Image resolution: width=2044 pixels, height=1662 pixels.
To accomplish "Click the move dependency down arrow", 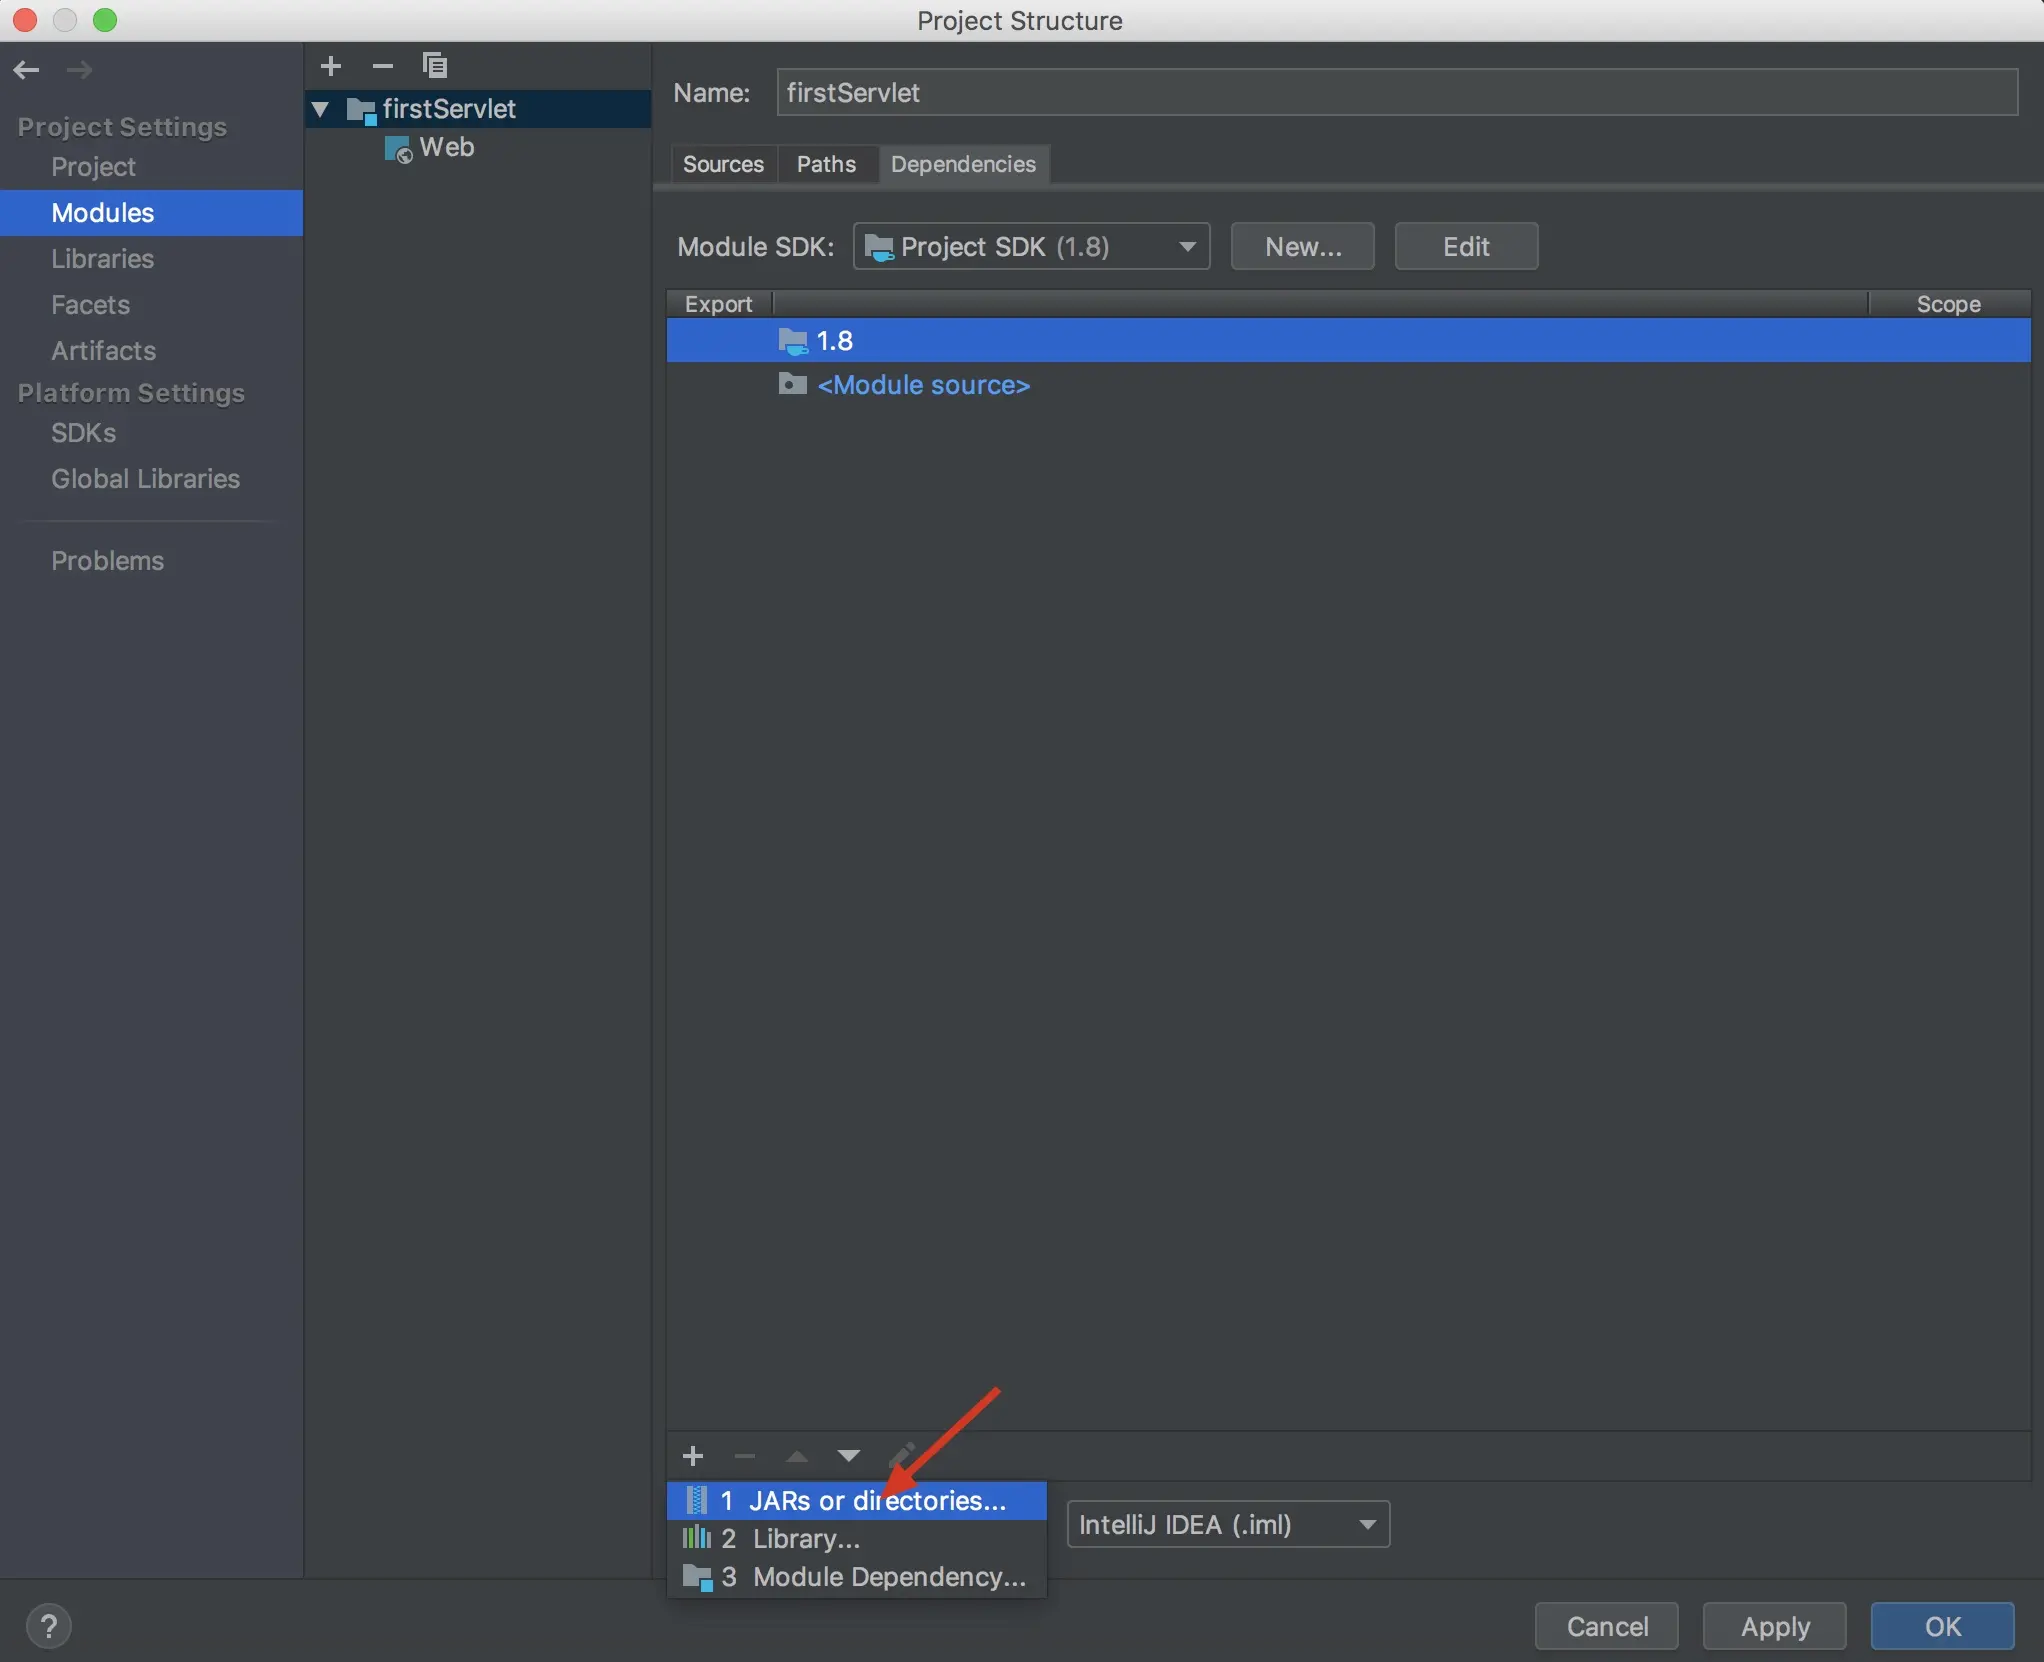I will pos(848,1456).
